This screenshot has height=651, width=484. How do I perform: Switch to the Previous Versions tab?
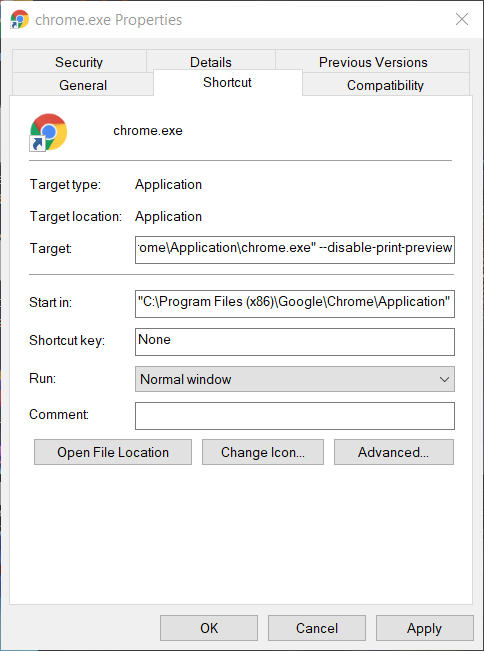pos(373,62)
